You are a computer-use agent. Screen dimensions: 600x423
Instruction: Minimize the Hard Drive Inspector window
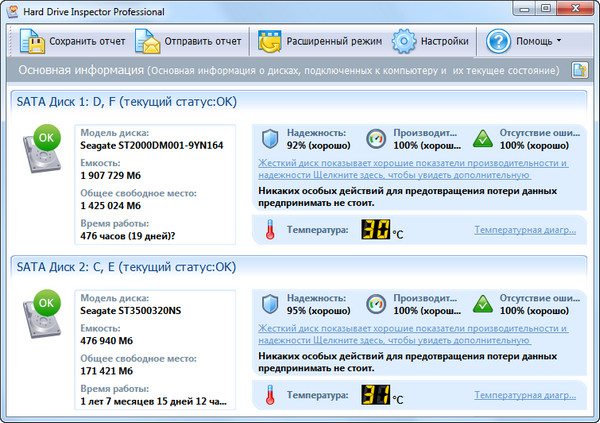[524, 8]
